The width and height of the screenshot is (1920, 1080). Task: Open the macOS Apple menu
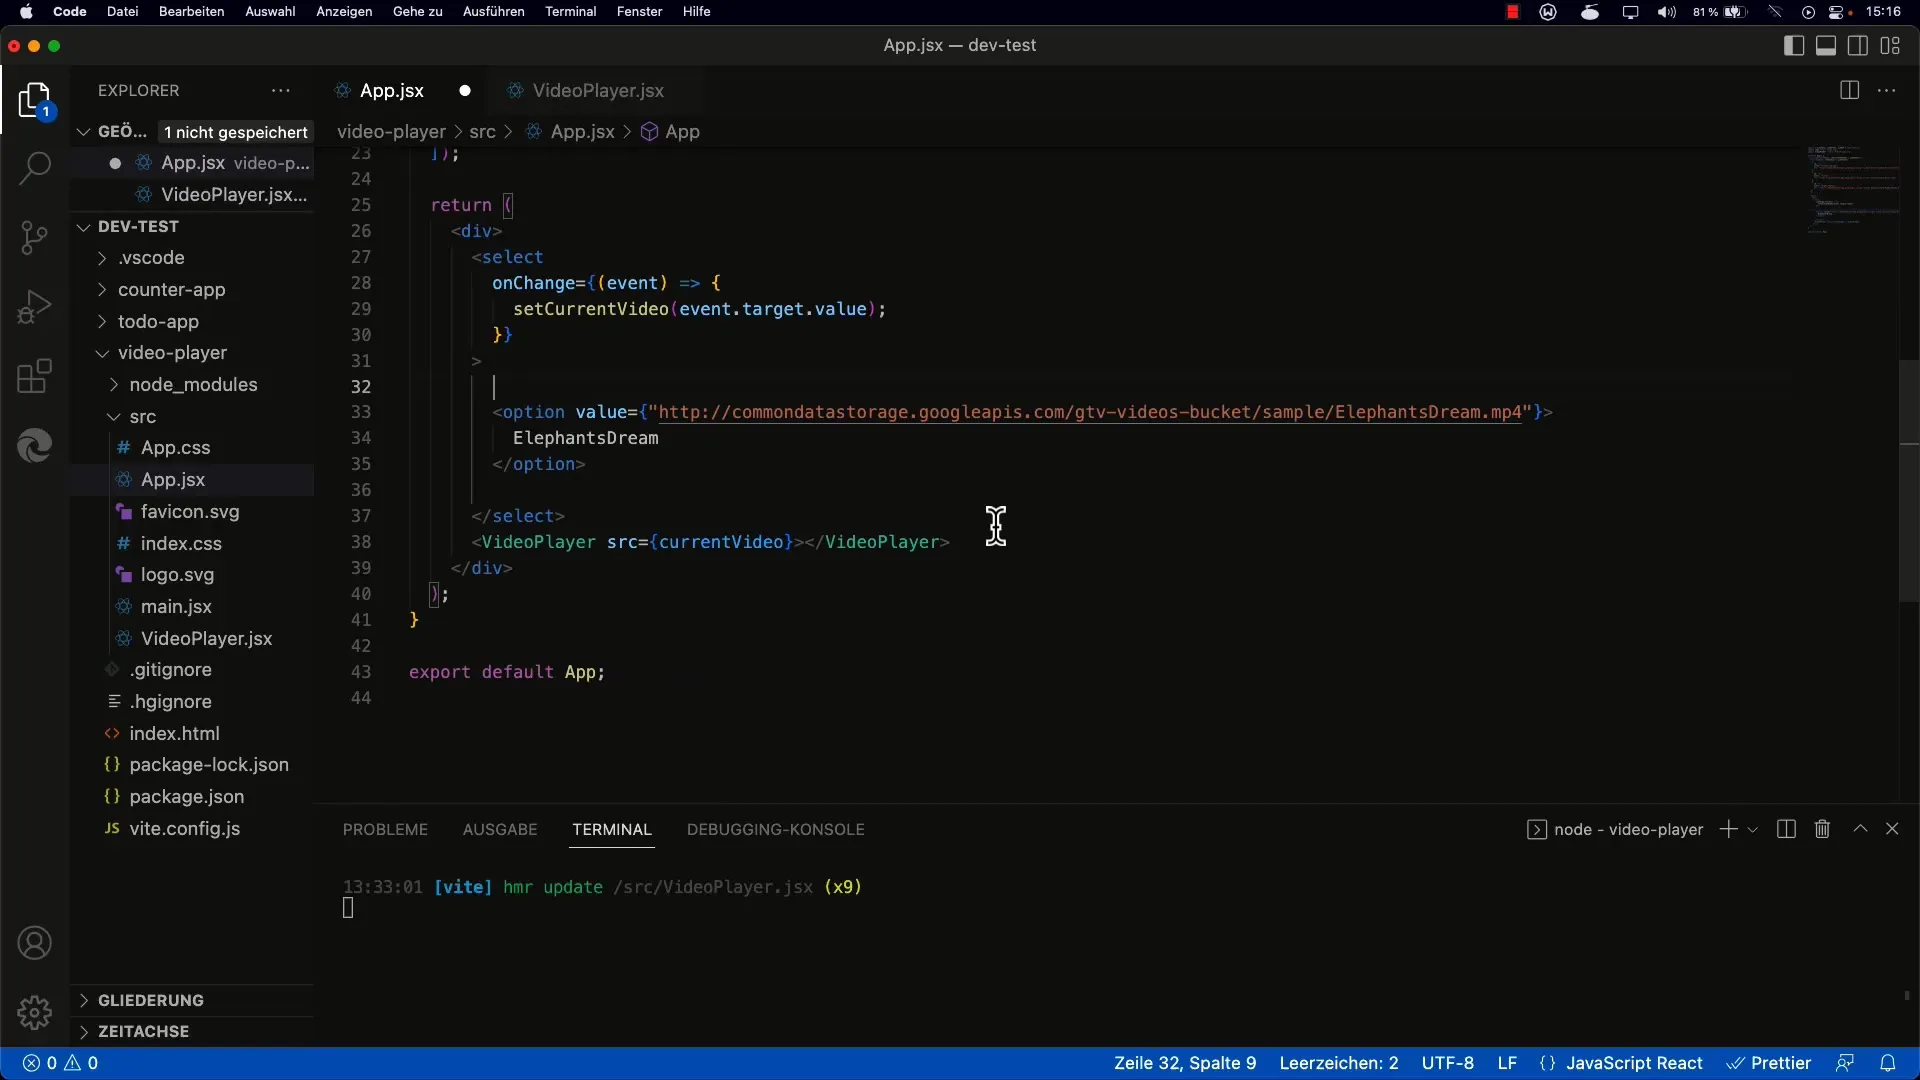coord(26,12)
